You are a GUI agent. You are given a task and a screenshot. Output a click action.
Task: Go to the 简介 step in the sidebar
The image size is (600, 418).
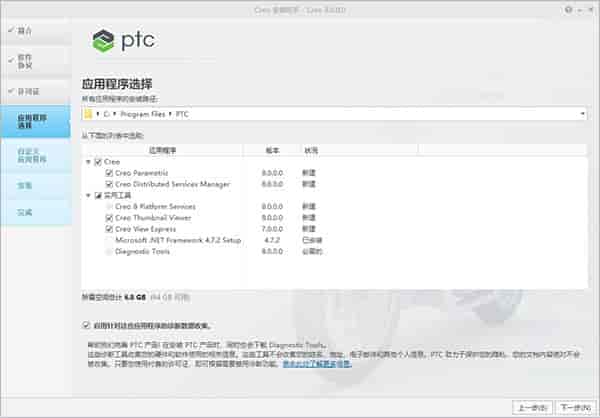(x=36, y=31)
